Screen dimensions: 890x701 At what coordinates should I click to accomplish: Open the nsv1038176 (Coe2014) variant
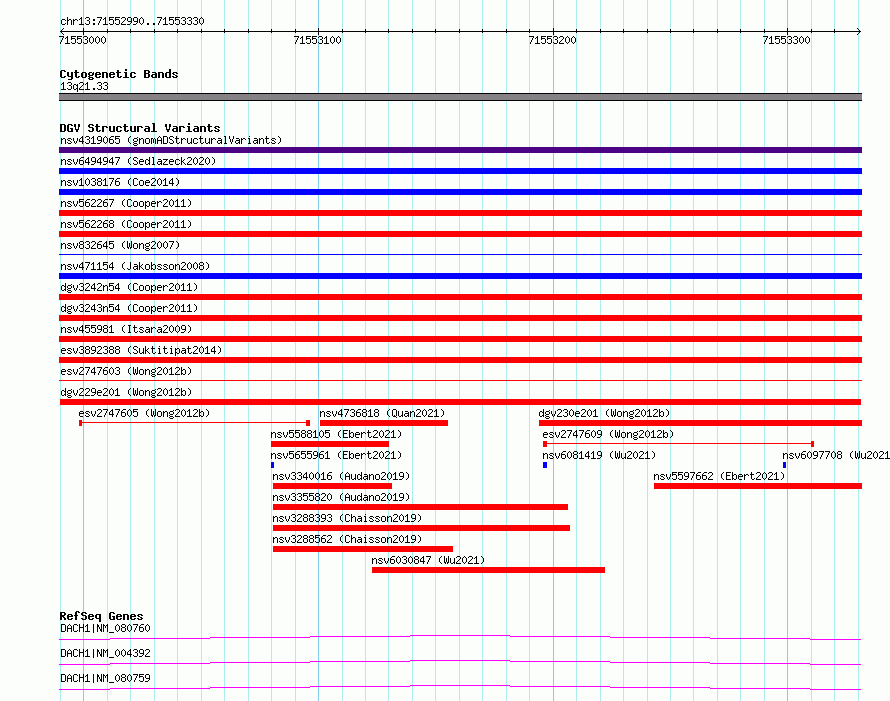[x=120, y=182]
